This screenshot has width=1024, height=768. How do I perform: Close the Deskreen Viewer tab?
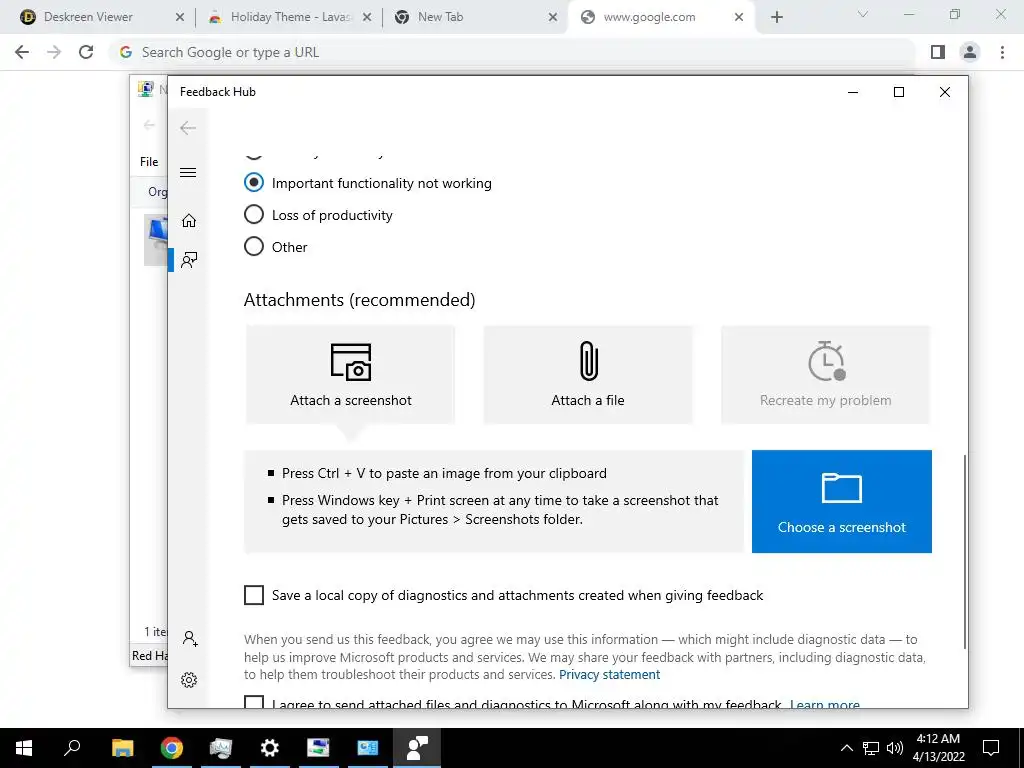(180, 17)
